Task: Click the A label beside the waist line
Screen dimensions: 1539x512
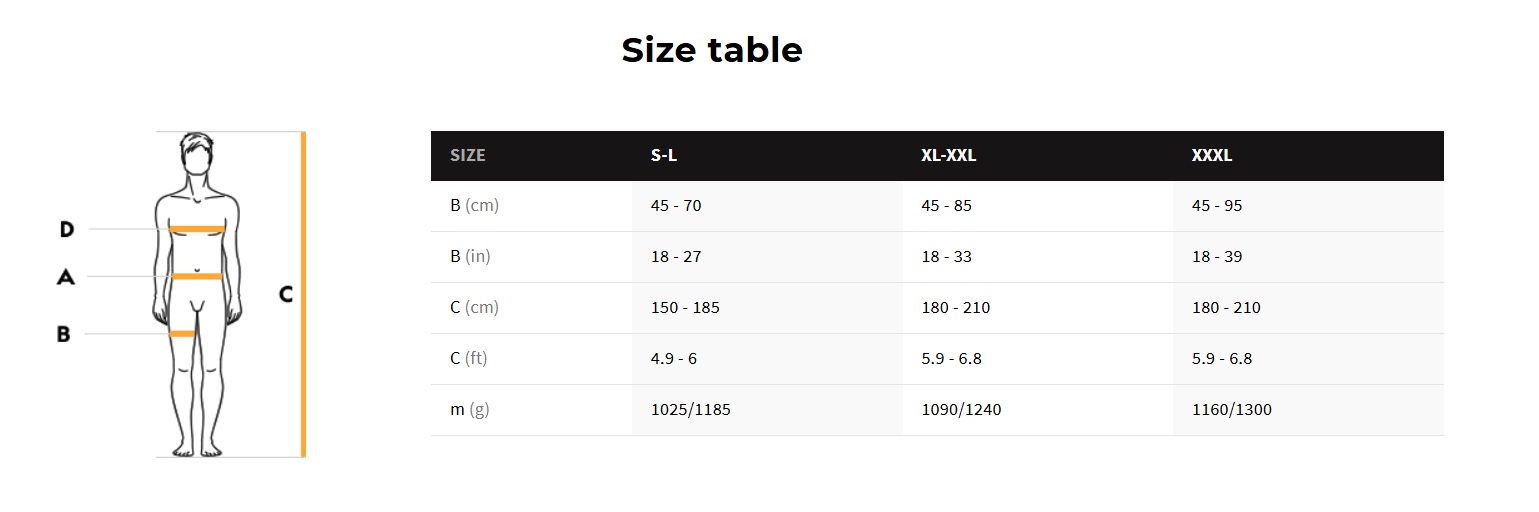Action: [x=66, y=276]
